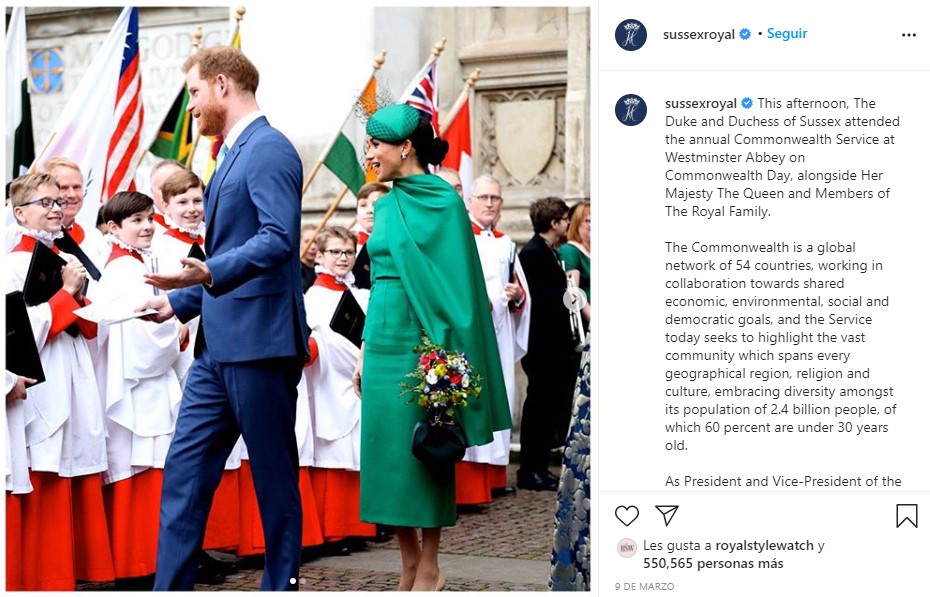
Task: Open the royalstylewatch liker profile link
Action: [x=764, y=545]
